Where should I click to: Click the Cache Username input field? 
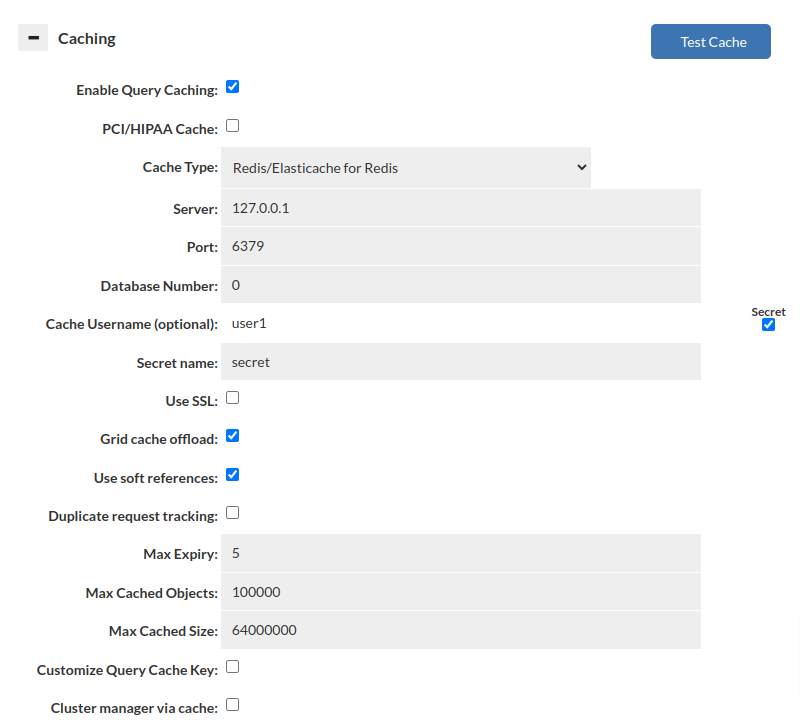pos(460,323)
